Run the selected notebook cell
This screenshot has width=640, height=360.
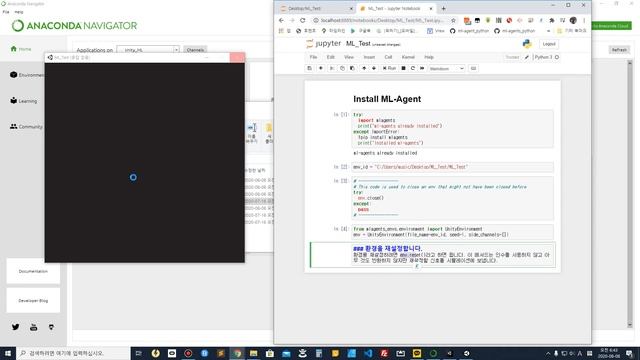click(x=389, y=69)
